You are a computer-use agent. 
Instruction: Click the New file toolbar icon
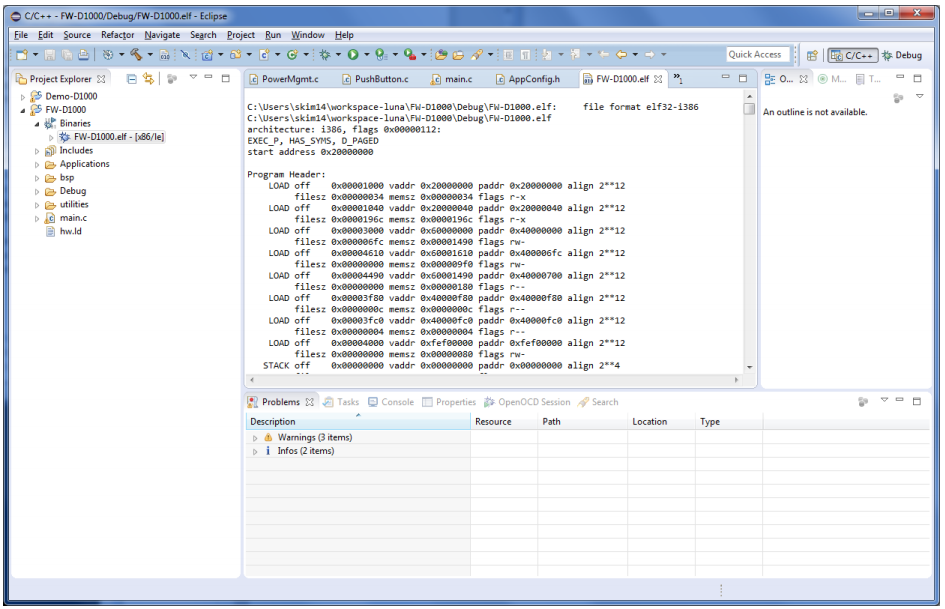pos(22,55)
